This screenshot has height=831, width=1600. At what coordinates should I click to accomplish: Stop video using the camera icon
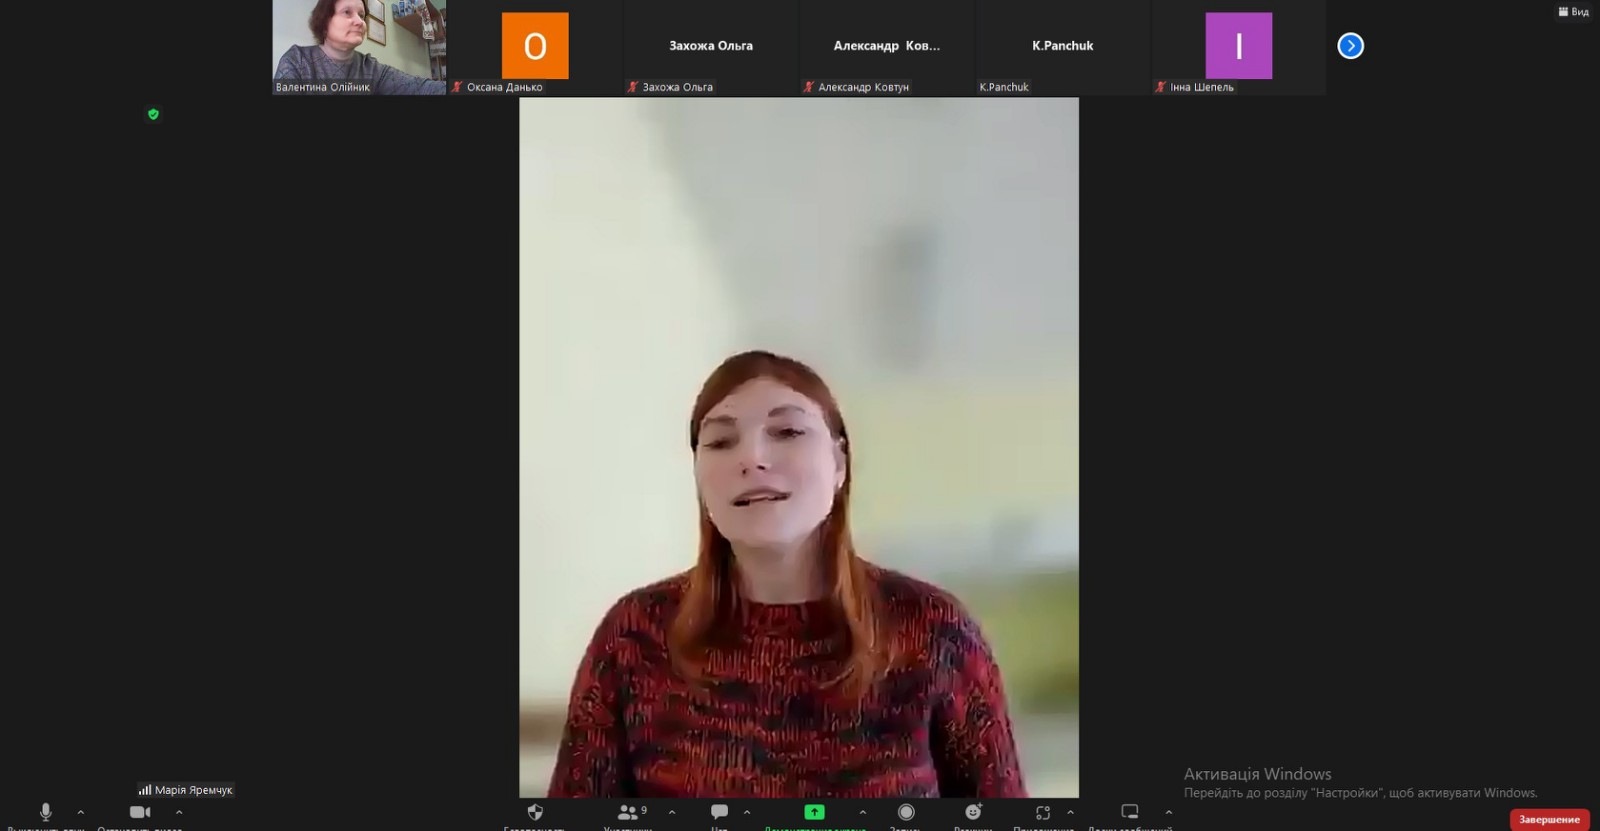click(140, 812)
